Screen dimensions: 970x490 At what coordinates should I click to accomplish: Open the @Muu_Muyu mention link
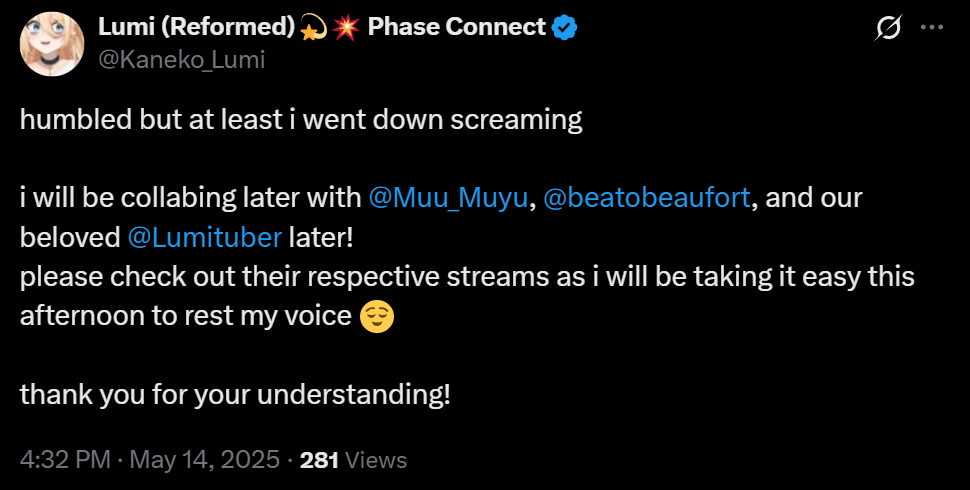pyautogui.click(x=449, y=198)
